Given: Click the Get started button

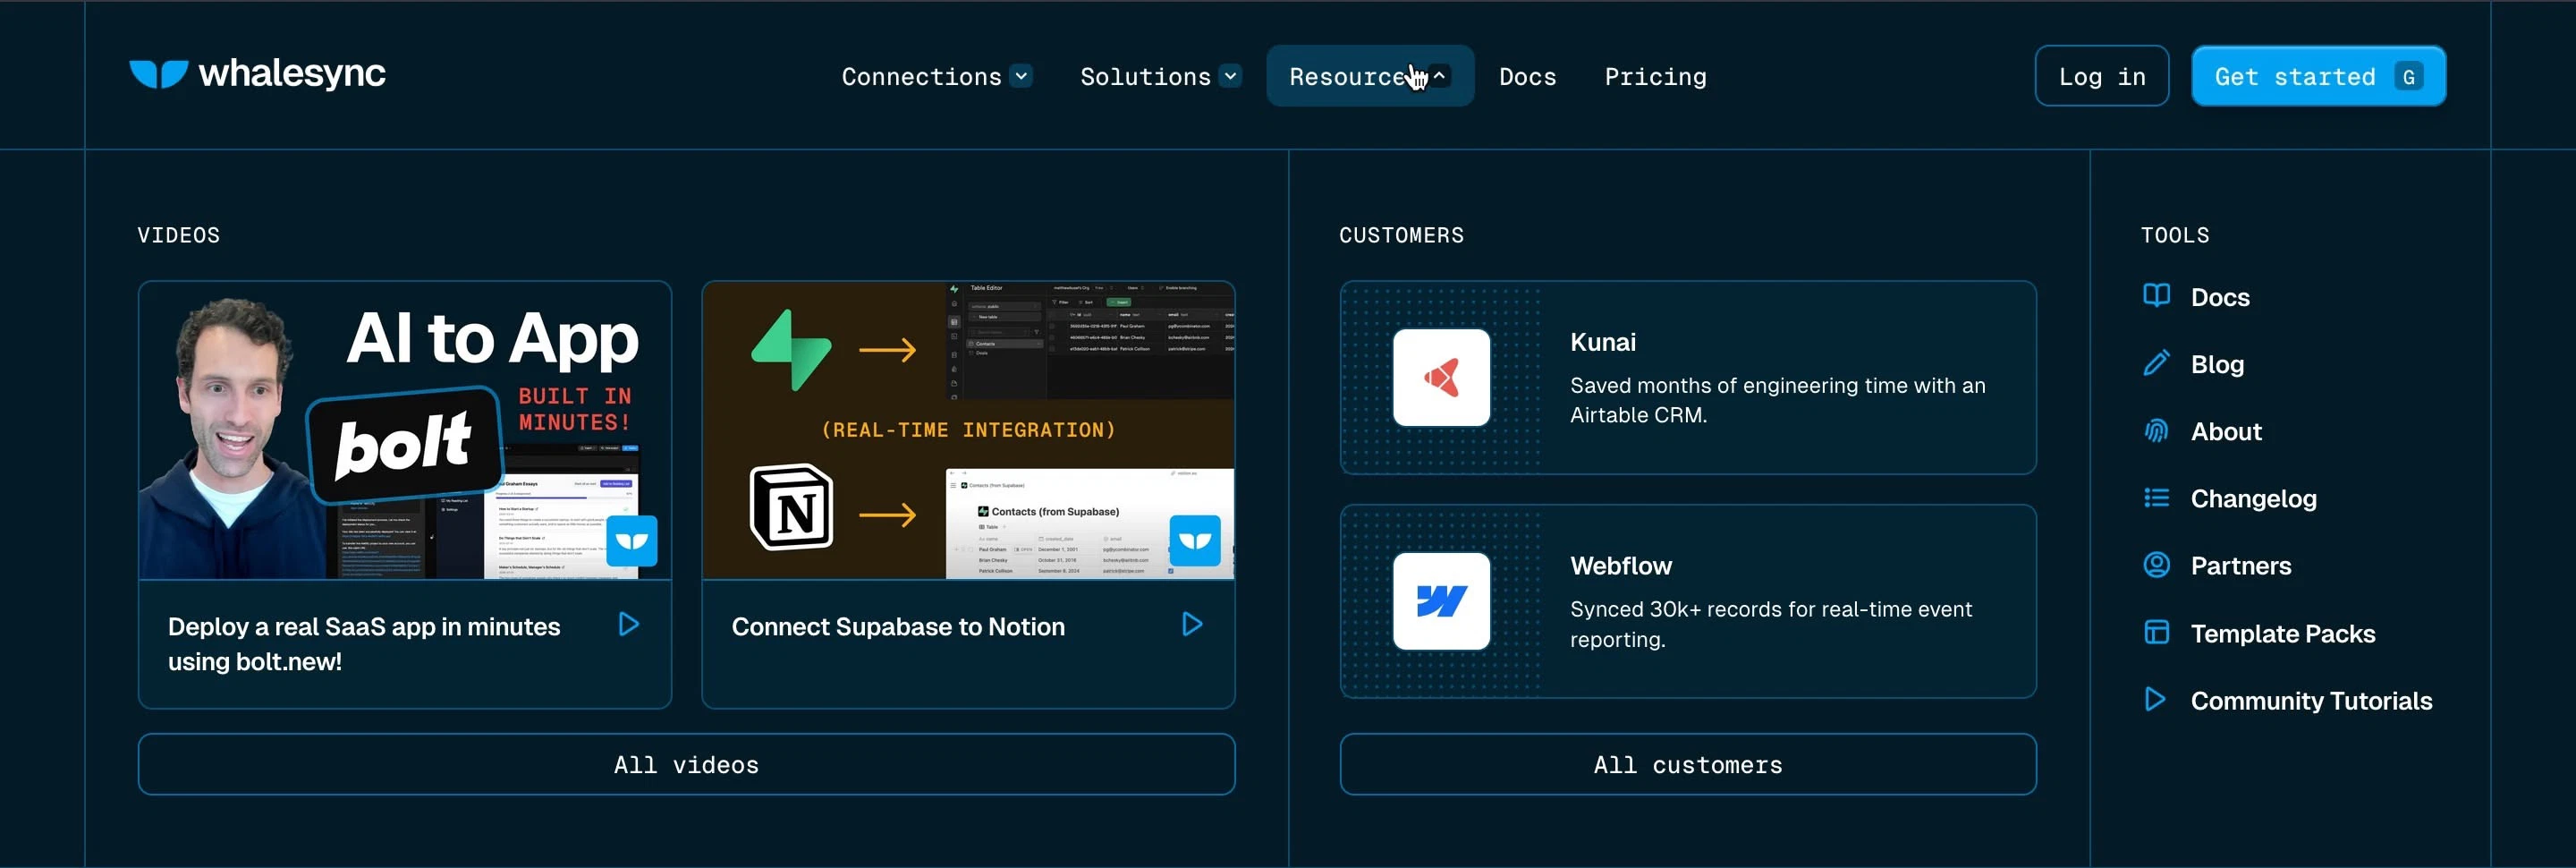Looking at the screenshot, I should point(2318,76).
